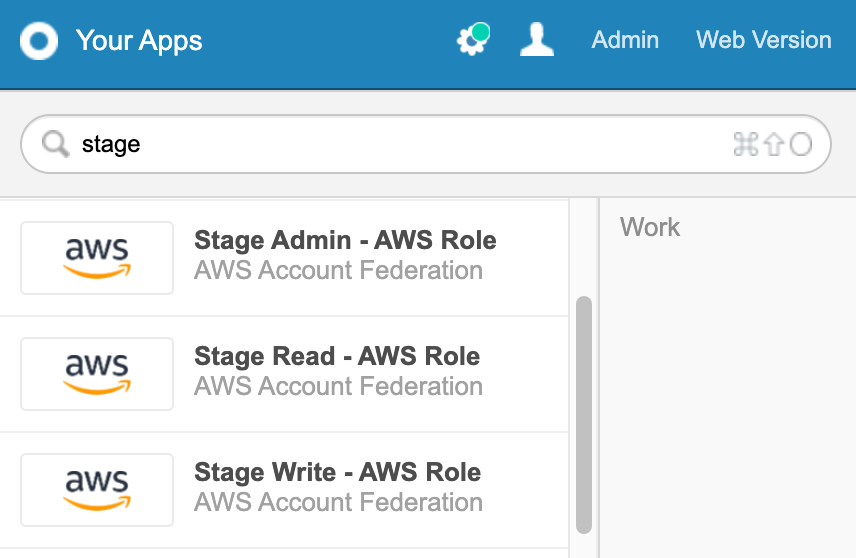Screen dimensions: 856x558
Task: Click the AWS logo for Stage Read
Action: (97, 373)
